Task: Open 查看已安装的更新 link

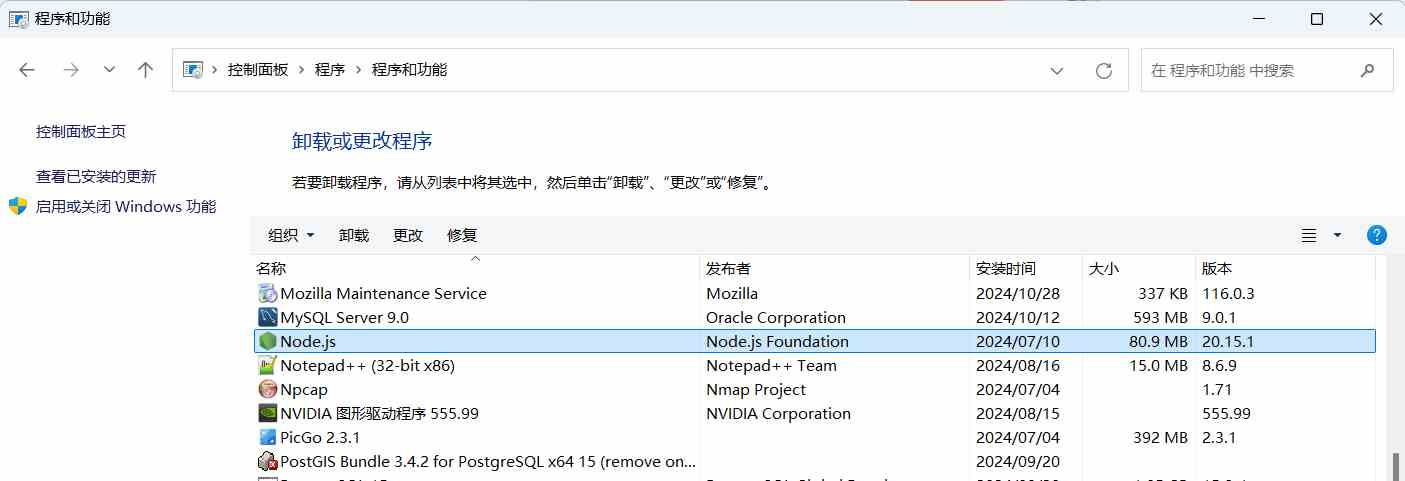Action: pyautogui.click(x=96, y=176)
